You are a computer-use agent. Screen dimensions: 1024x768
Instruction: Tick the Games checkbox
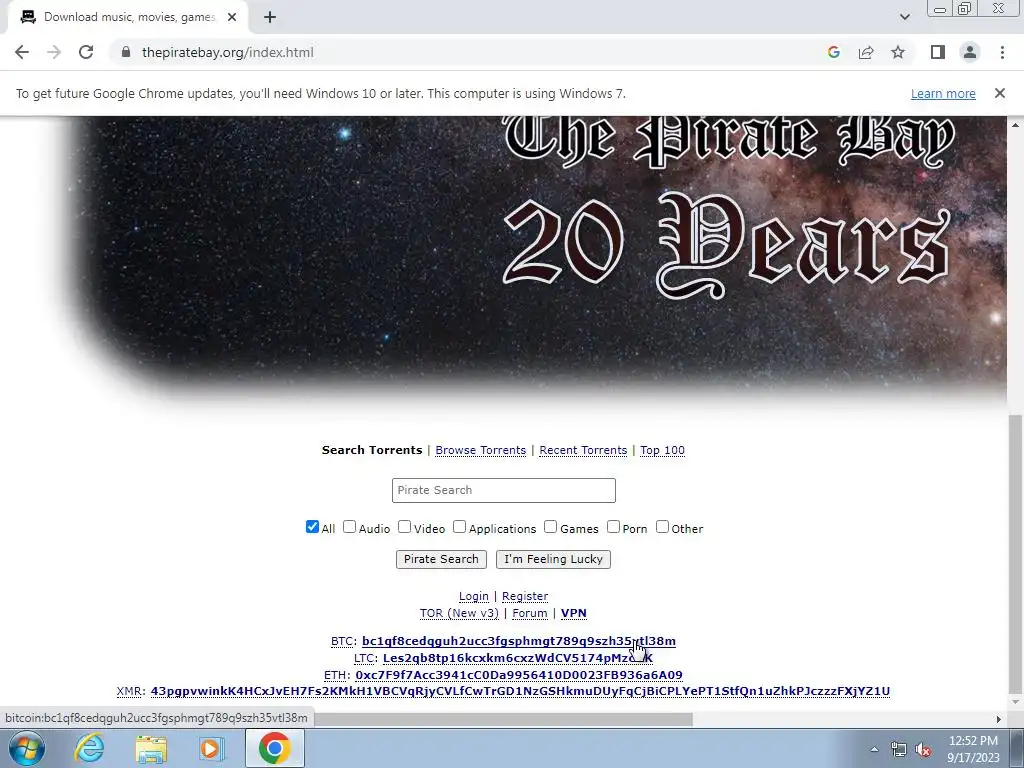[x=551, y=526]
